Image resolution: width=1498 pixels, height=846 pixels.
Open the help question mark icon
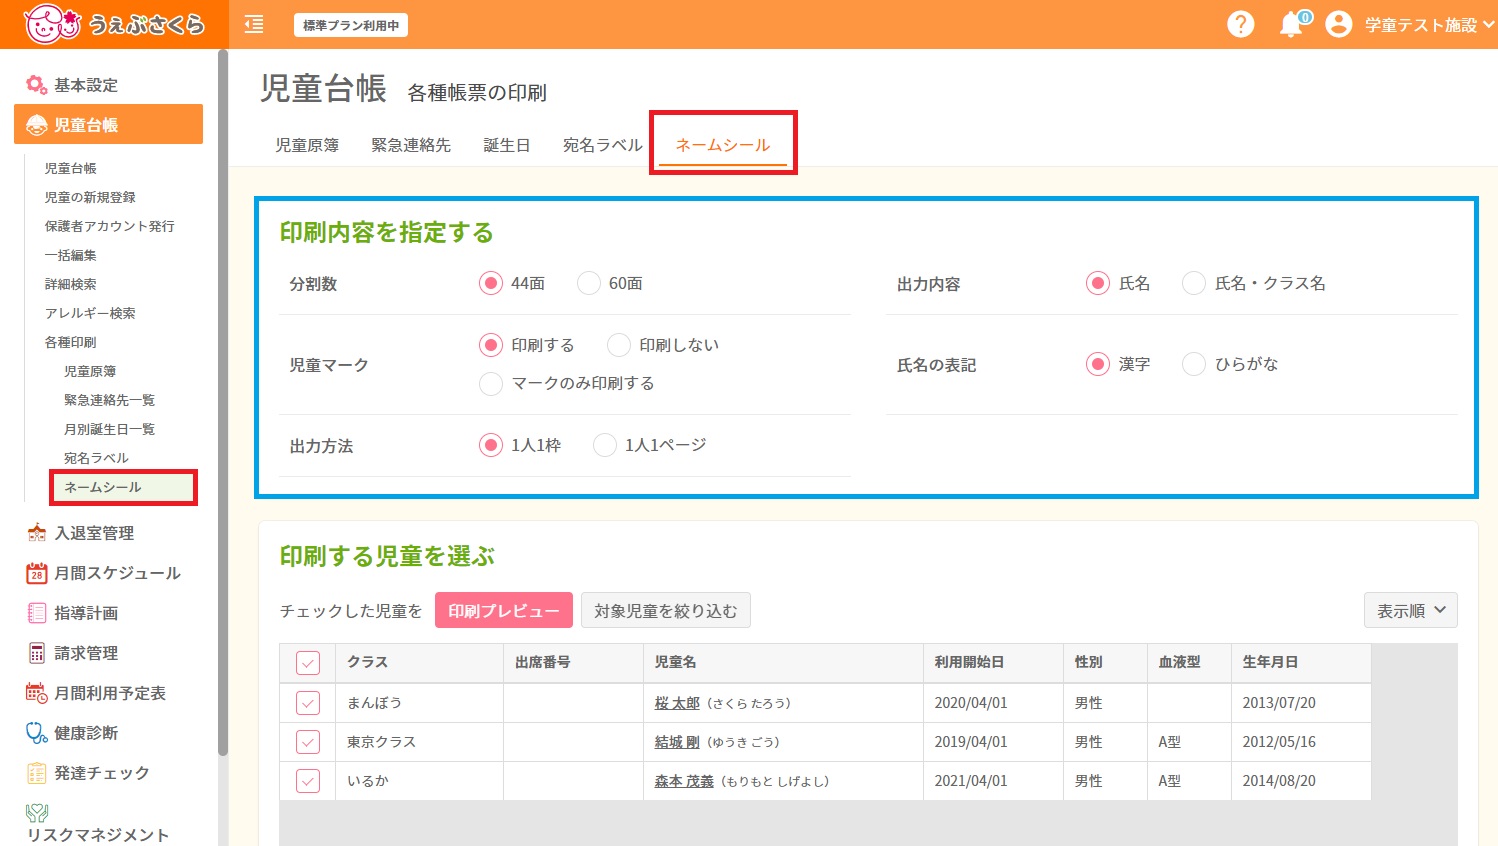pyautogui.click(x=1240, y=24)
